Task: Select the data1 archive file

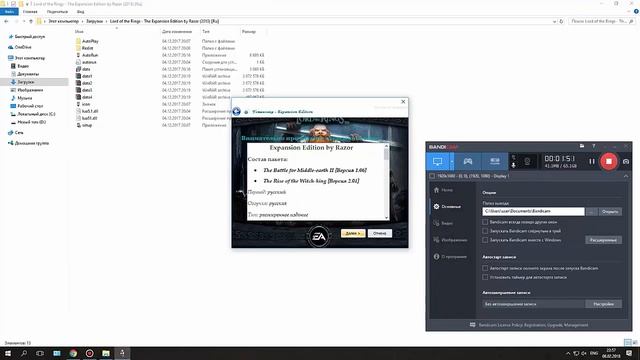Action: [87, 76]
